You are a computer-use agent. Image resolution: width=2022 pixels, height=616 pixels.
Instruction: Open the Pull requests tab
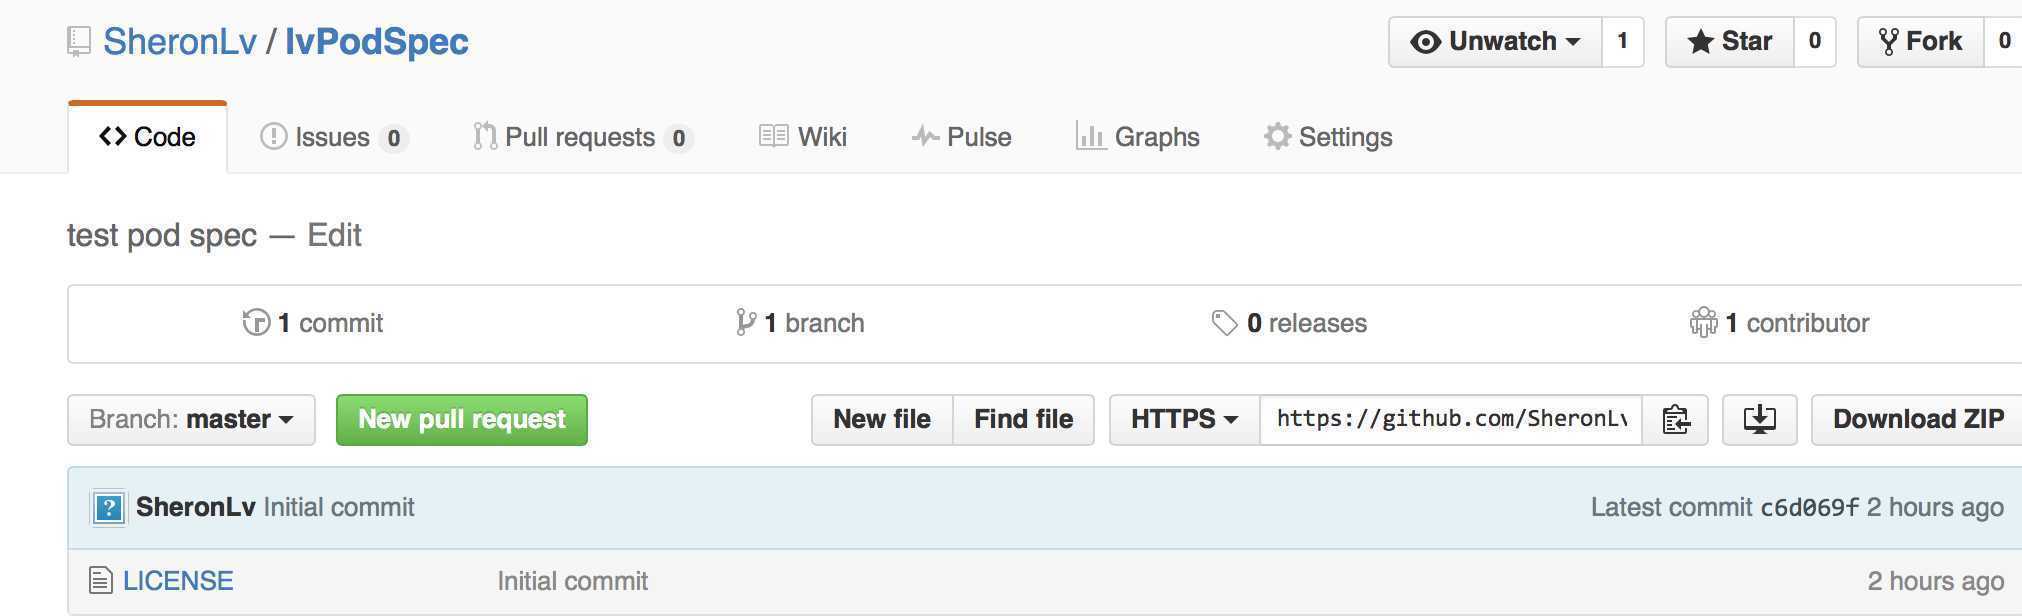coord(582,137)
